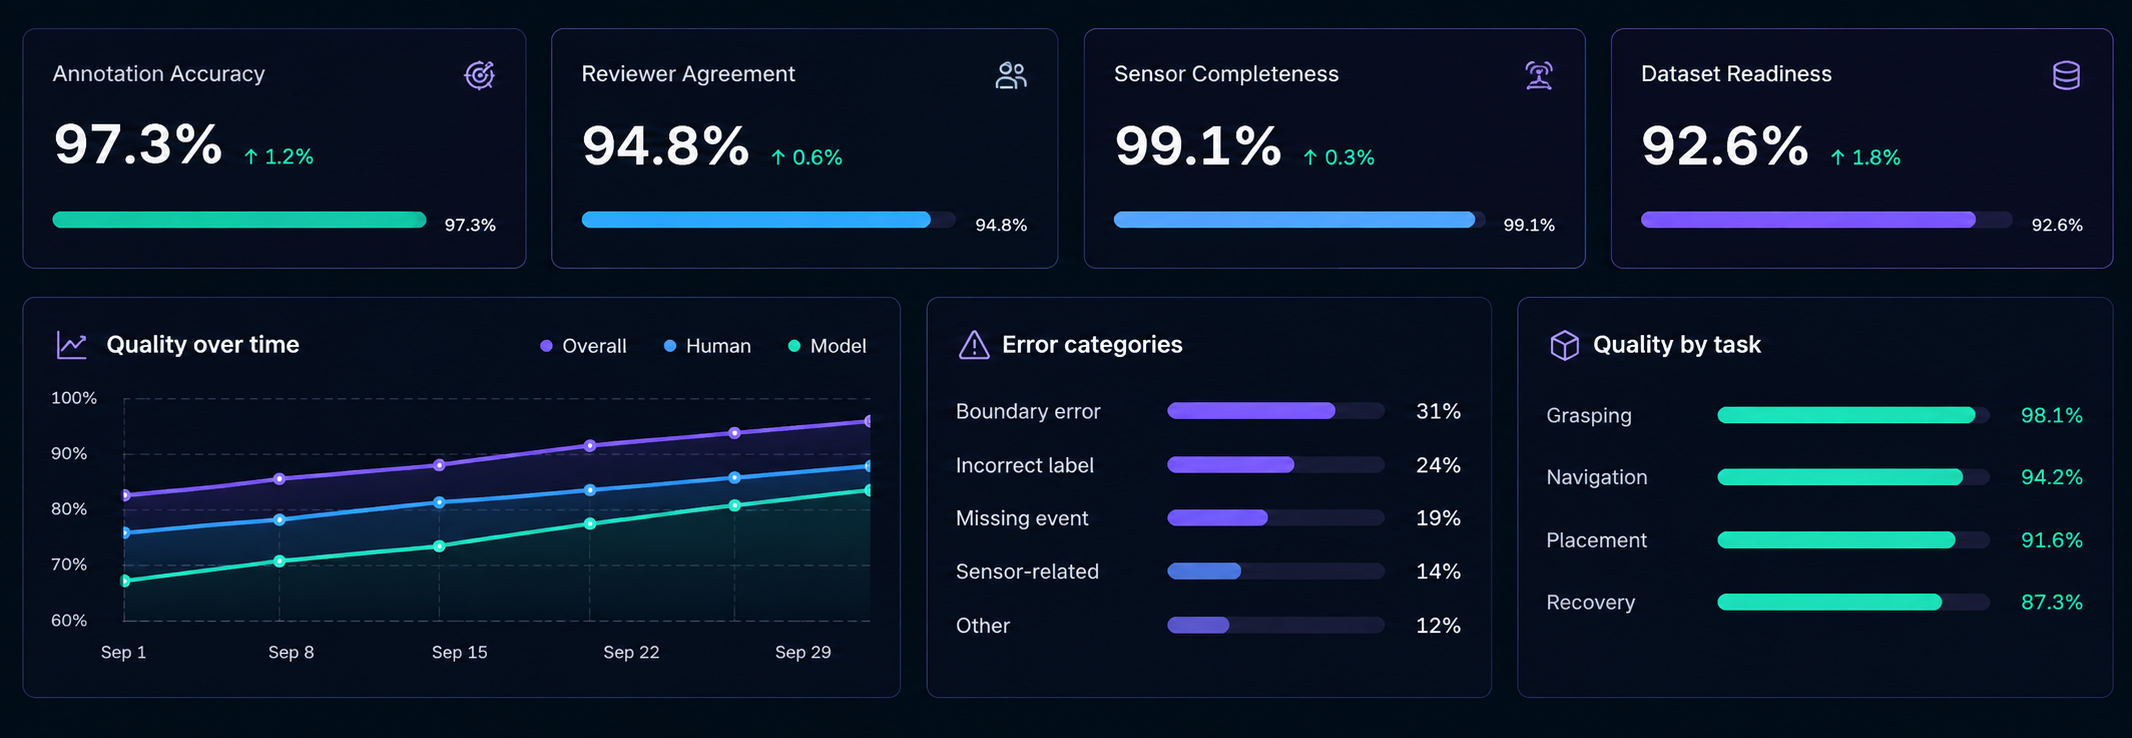Image resolution: width=2132 pixels, height=738 pixels.
Task: Click the Dataset Readiness purple progress bar
Action: tap(1826, 220)
